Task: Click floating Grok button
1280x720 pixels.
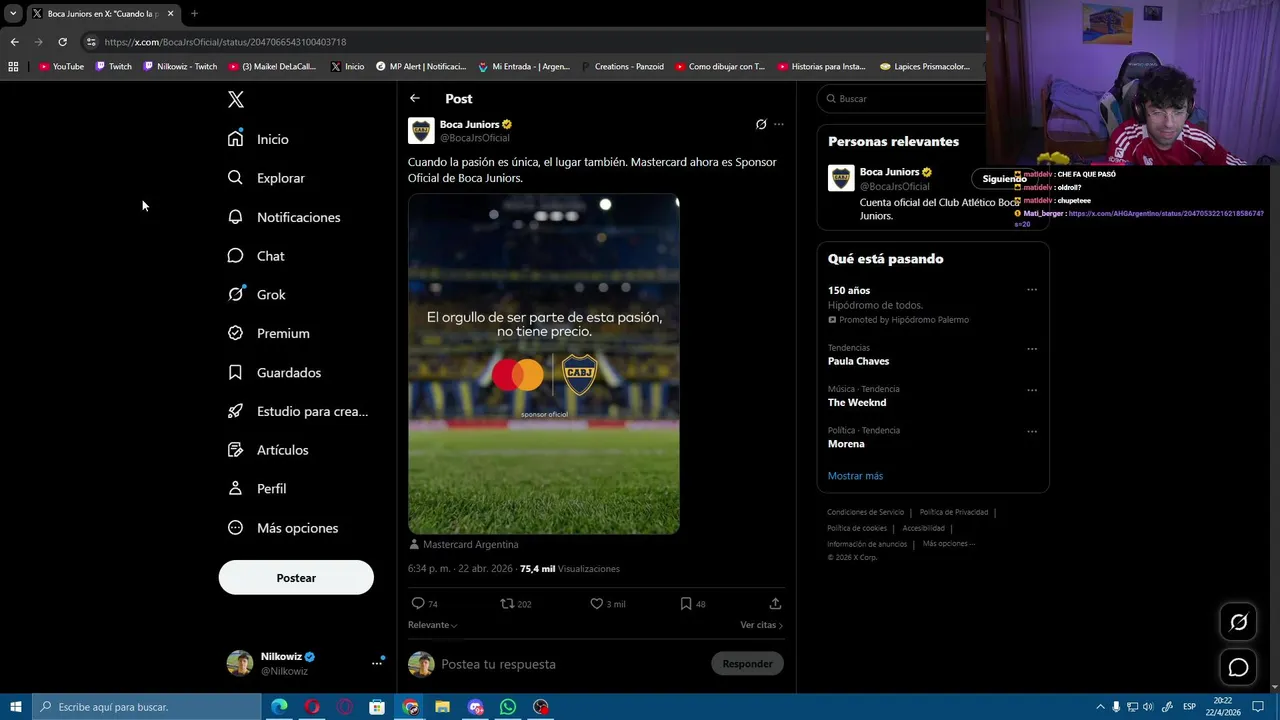Action: pyautogui.click(x=1238, y=622)
